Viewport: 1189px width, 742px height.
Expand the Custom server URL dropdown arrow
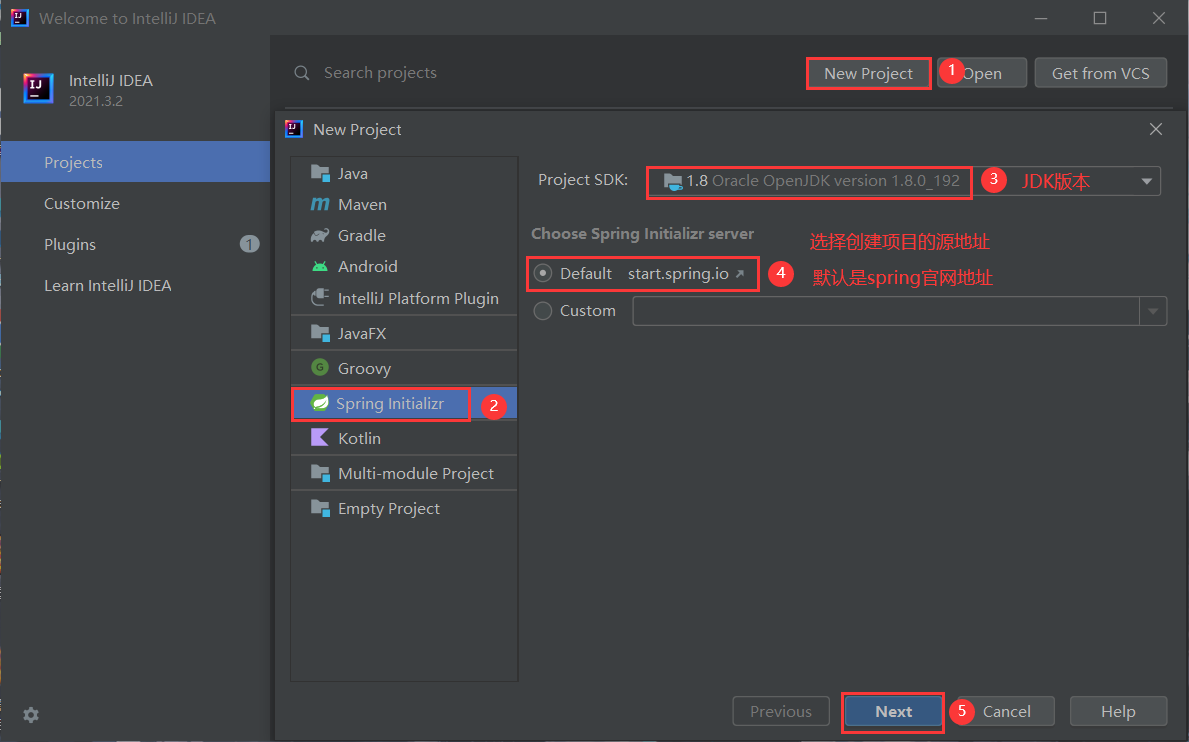[x=1153, y=311]
